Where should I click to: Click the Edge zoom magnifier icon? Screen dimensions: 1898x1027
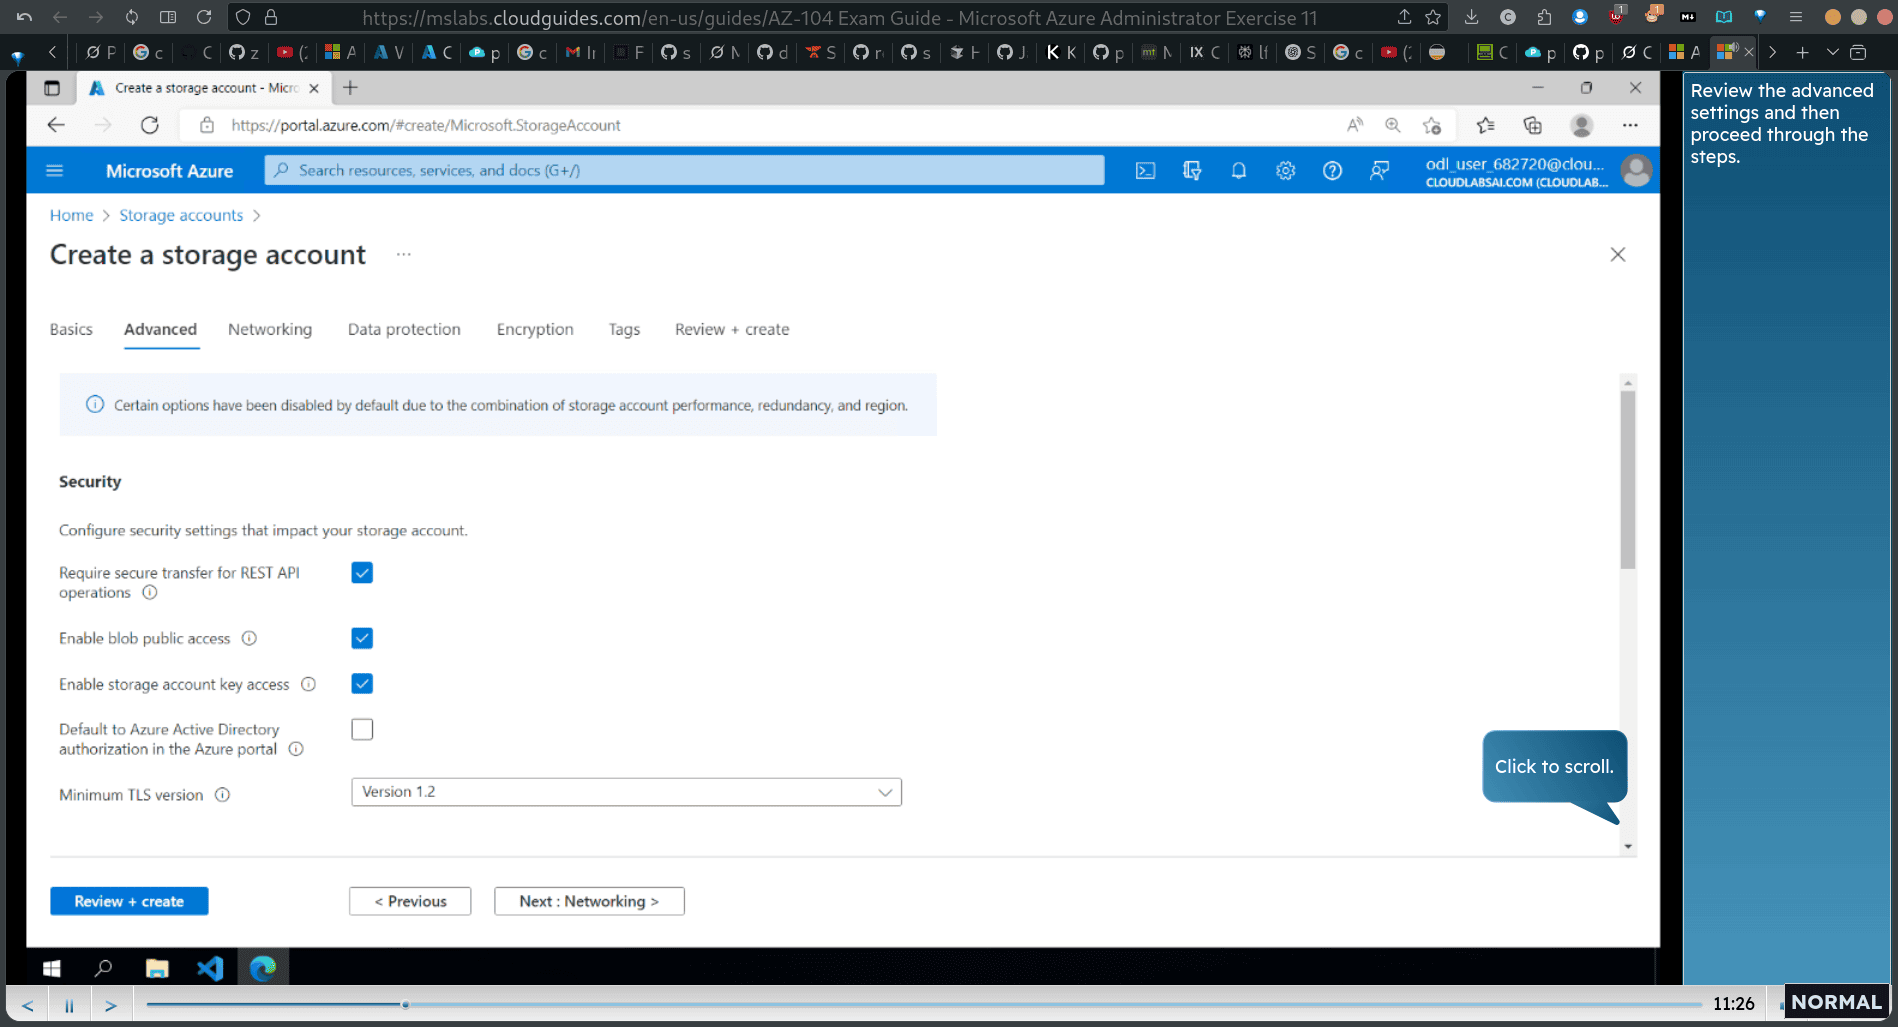pos(1392,125)
